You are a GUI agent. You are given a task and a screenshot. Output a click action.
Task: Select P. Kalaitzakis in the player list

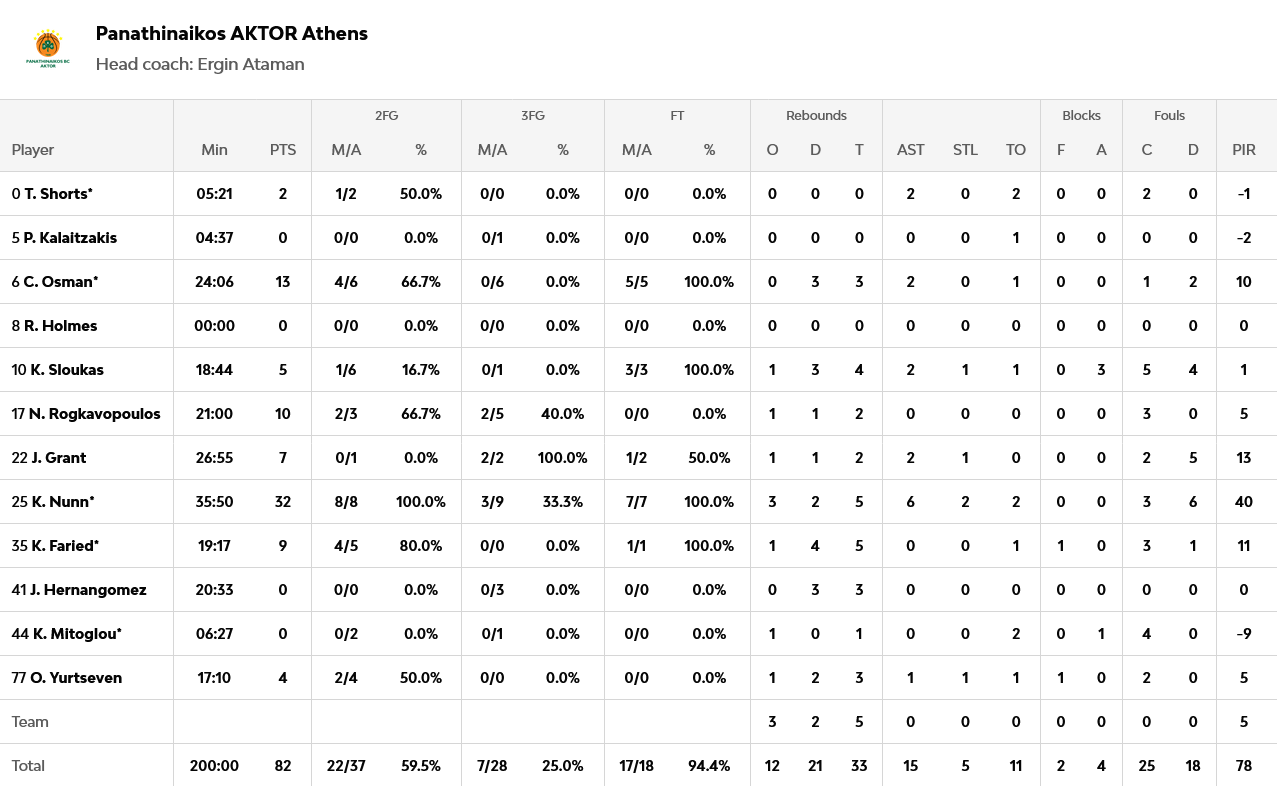(x=70, y=238)
